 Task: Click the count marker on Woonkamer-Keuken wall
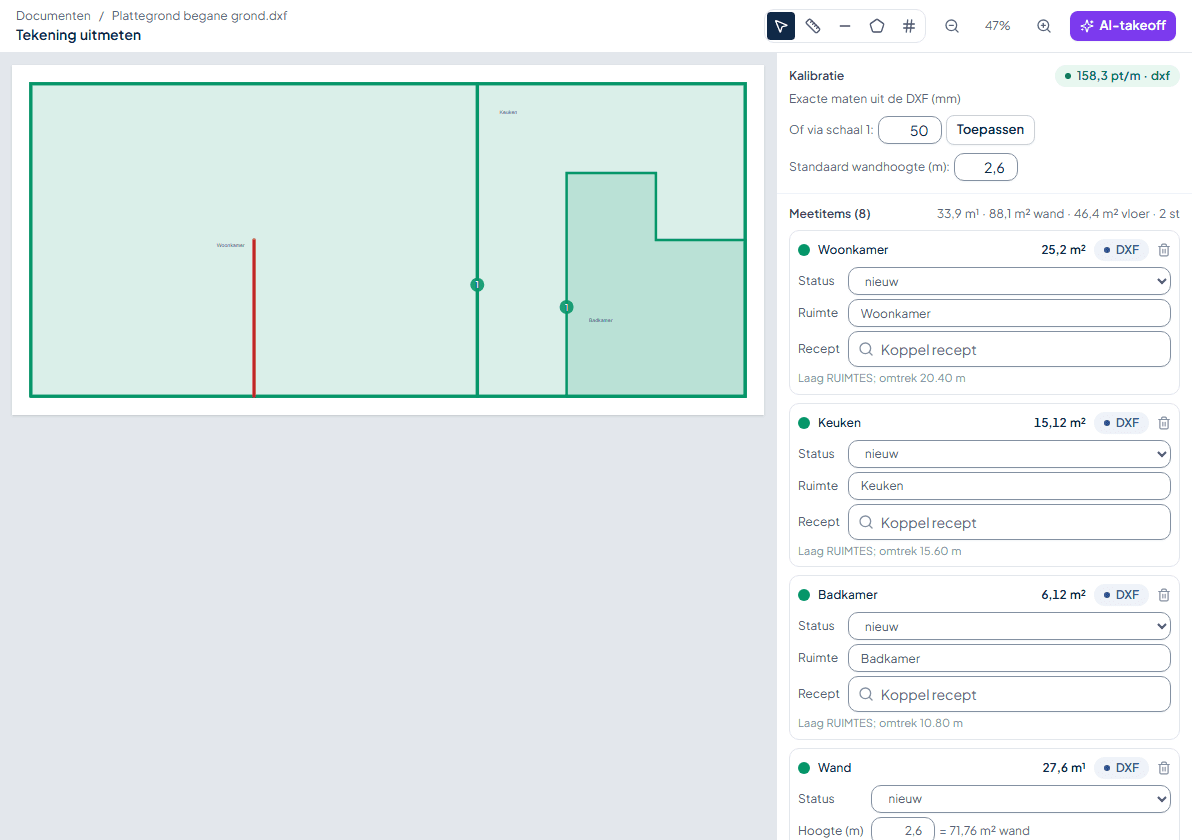tap(477, 285)
